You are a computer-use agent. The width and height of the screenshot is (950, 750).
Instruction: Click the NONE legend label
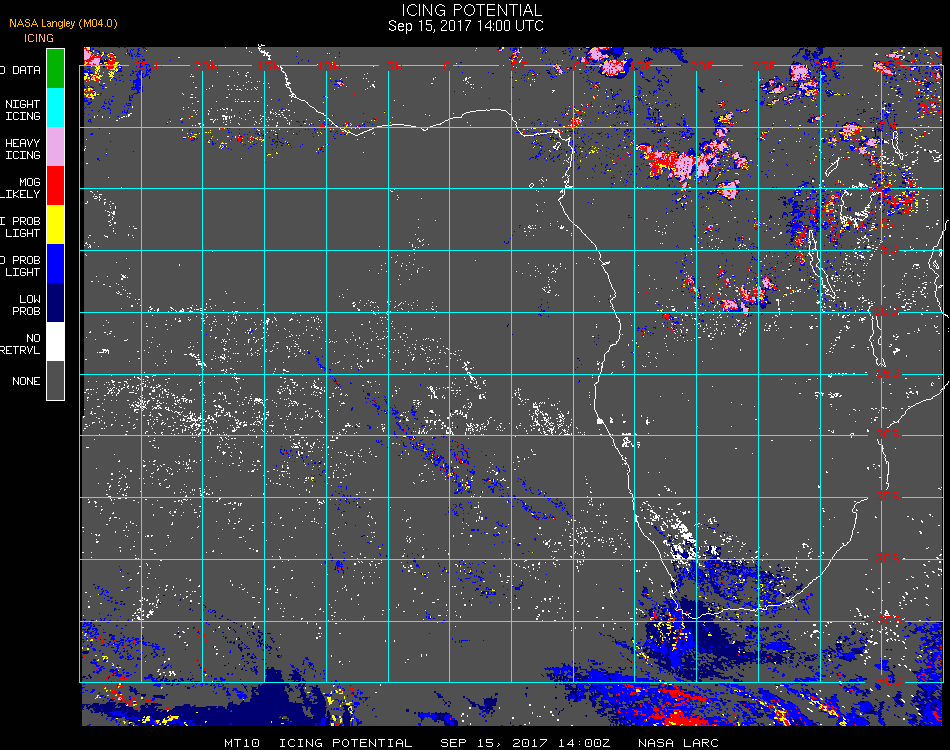point(26,381)
